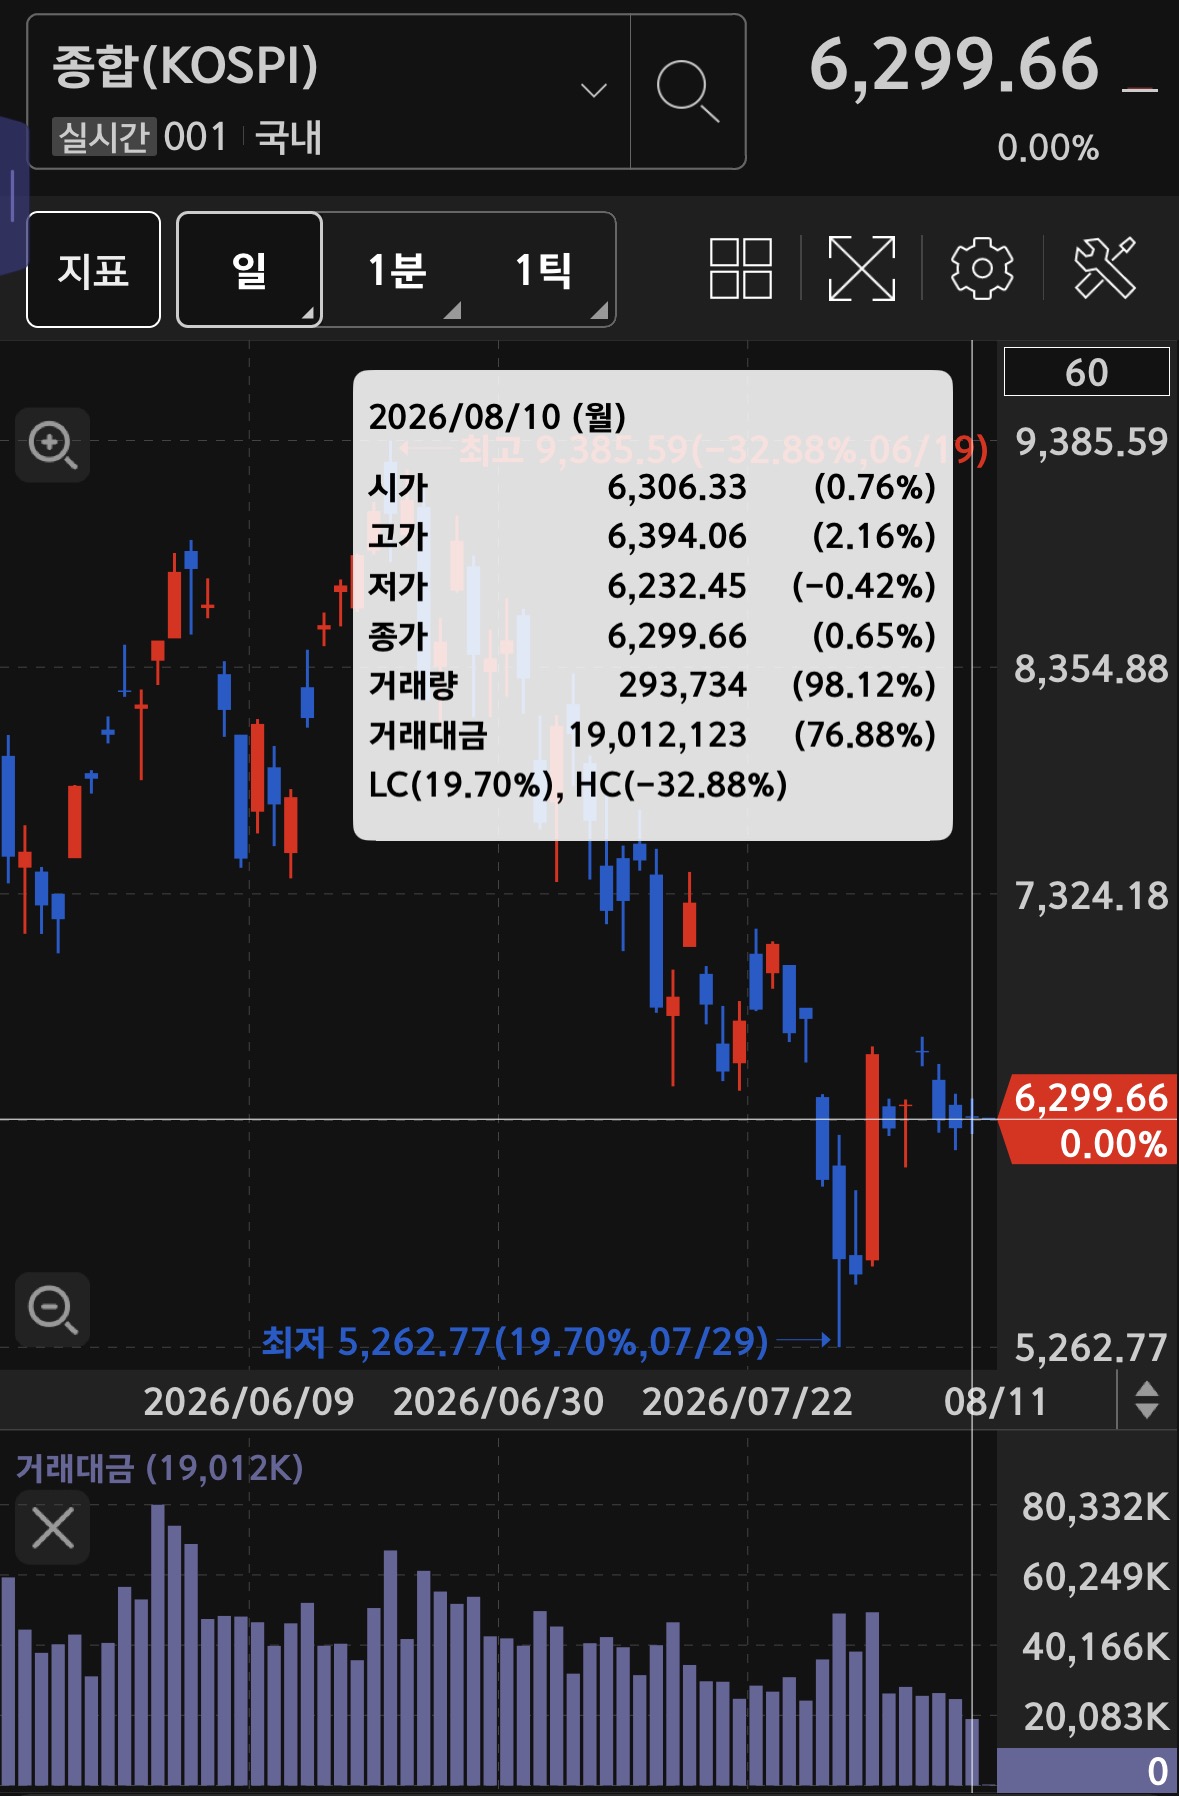The height and width of the screenshot is (1796, 1179).
Task: Expand the 종합(KOSPI) symbol dropdown
Action: click(594, 91)
